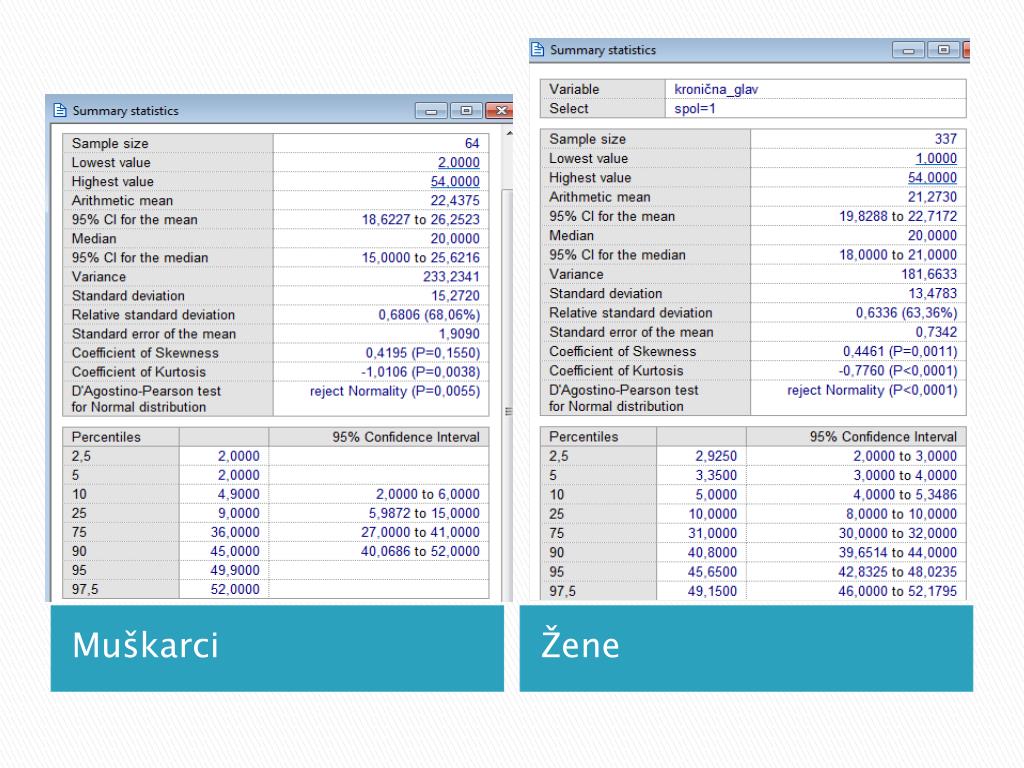
Task: Select the variance value 181,6633
Action: coord(929,274)
